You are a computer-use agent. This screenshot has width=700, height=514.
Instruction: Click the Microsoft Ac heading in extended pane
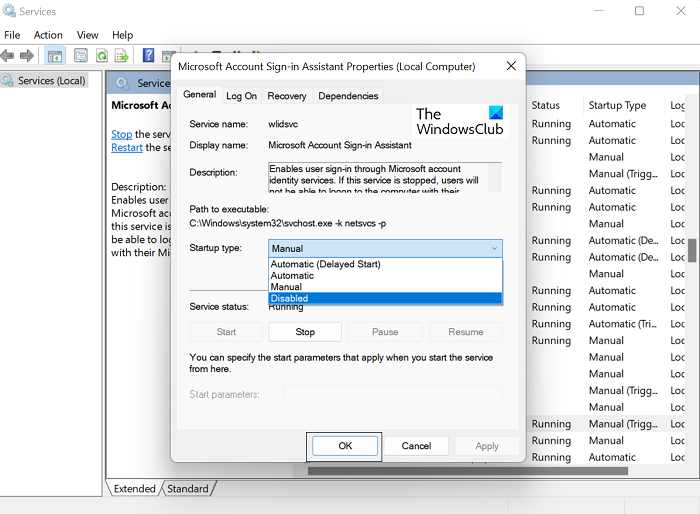tap(141, 105)
